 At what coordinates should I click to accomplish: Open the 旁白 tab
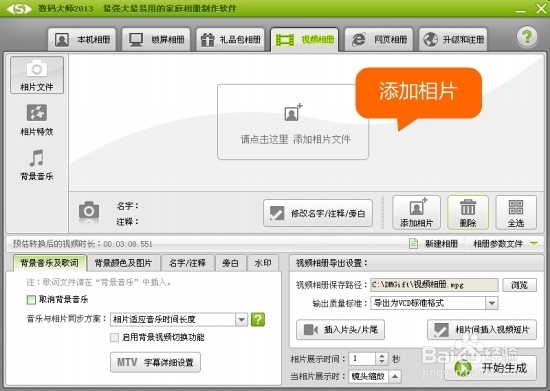pyautogui.click(x=230, y=263)
